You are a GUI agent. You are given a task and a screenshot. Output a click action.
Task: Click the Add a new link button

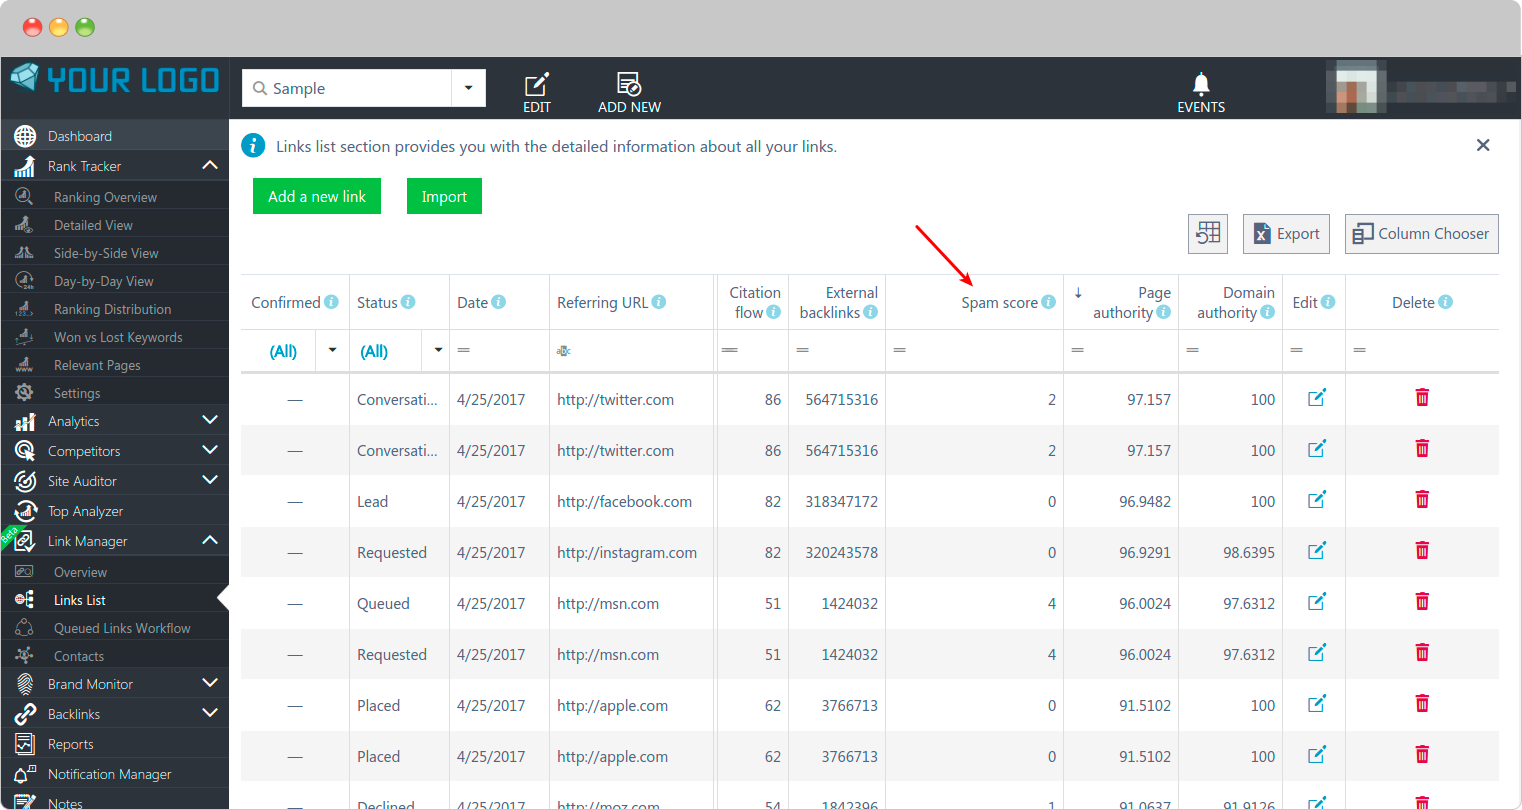[x=317, y=196]
